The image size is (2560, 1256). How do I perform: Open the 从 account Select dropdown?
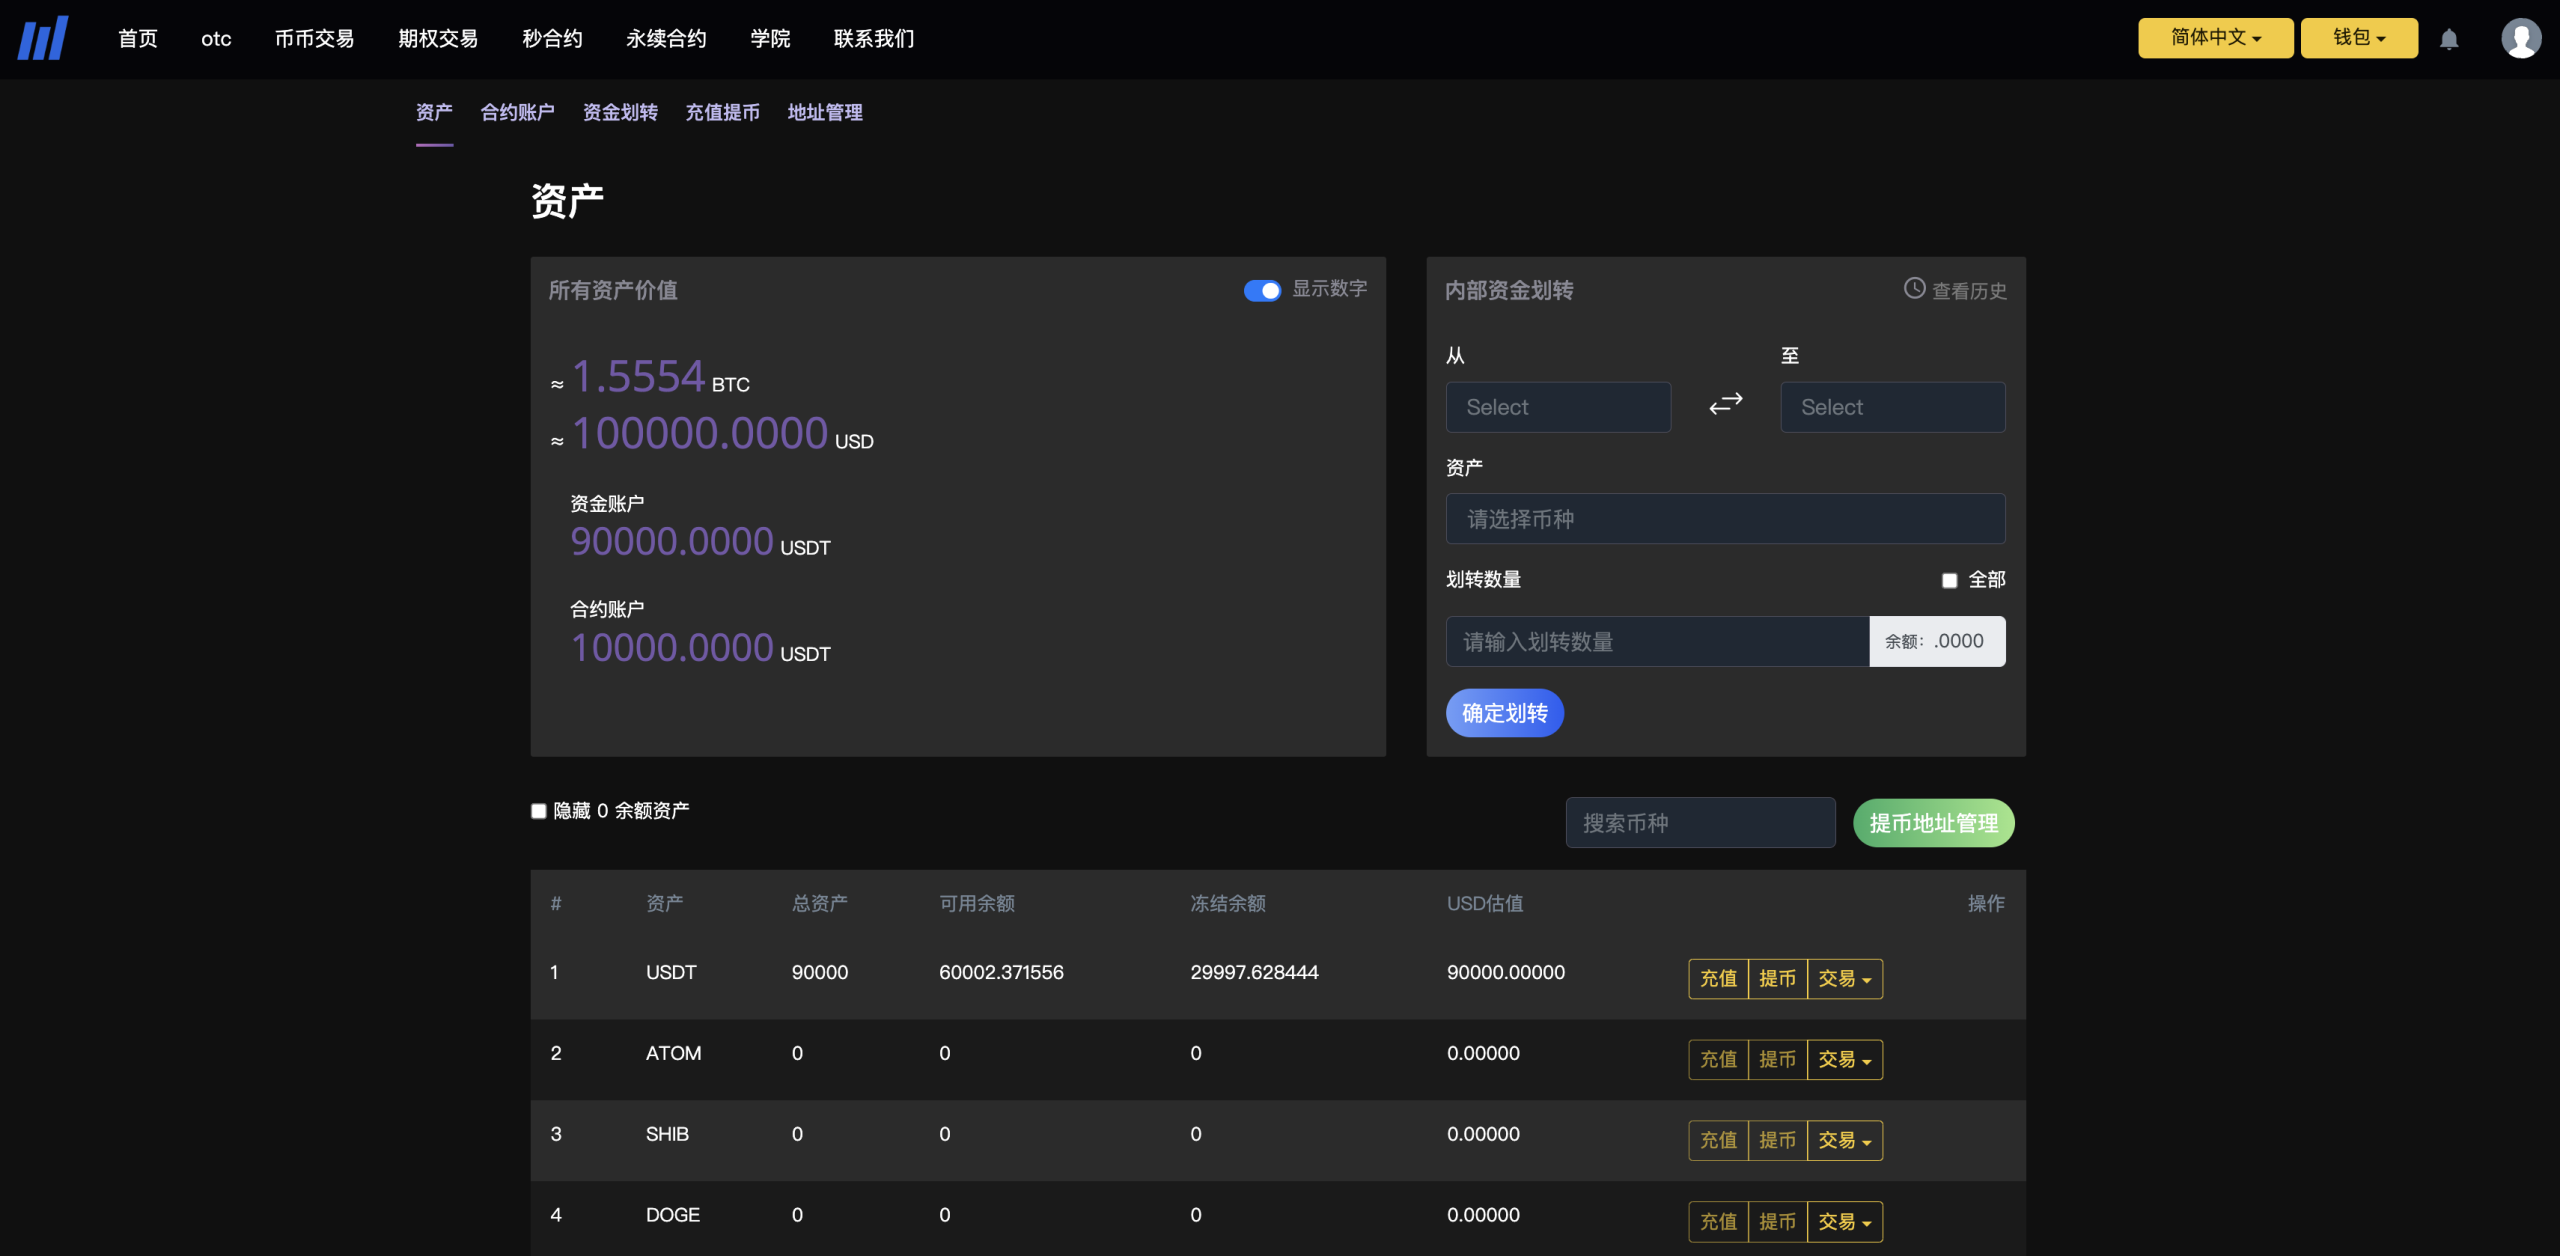[1558, 407]
